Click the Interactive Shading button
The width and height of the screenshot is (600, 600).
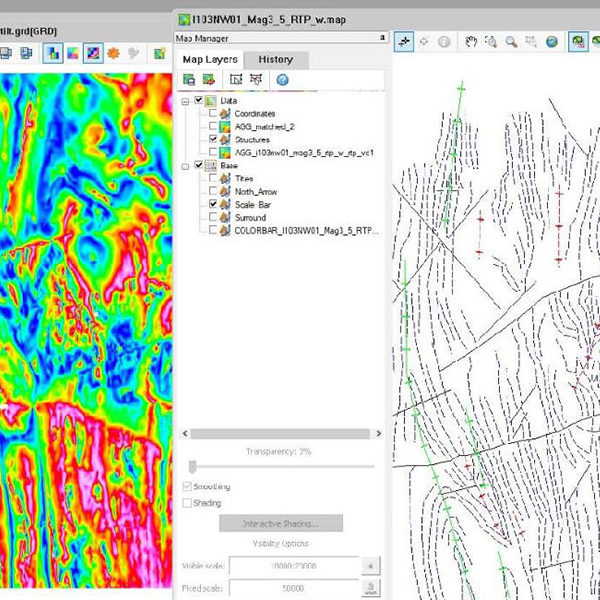(x=279, y=523)
